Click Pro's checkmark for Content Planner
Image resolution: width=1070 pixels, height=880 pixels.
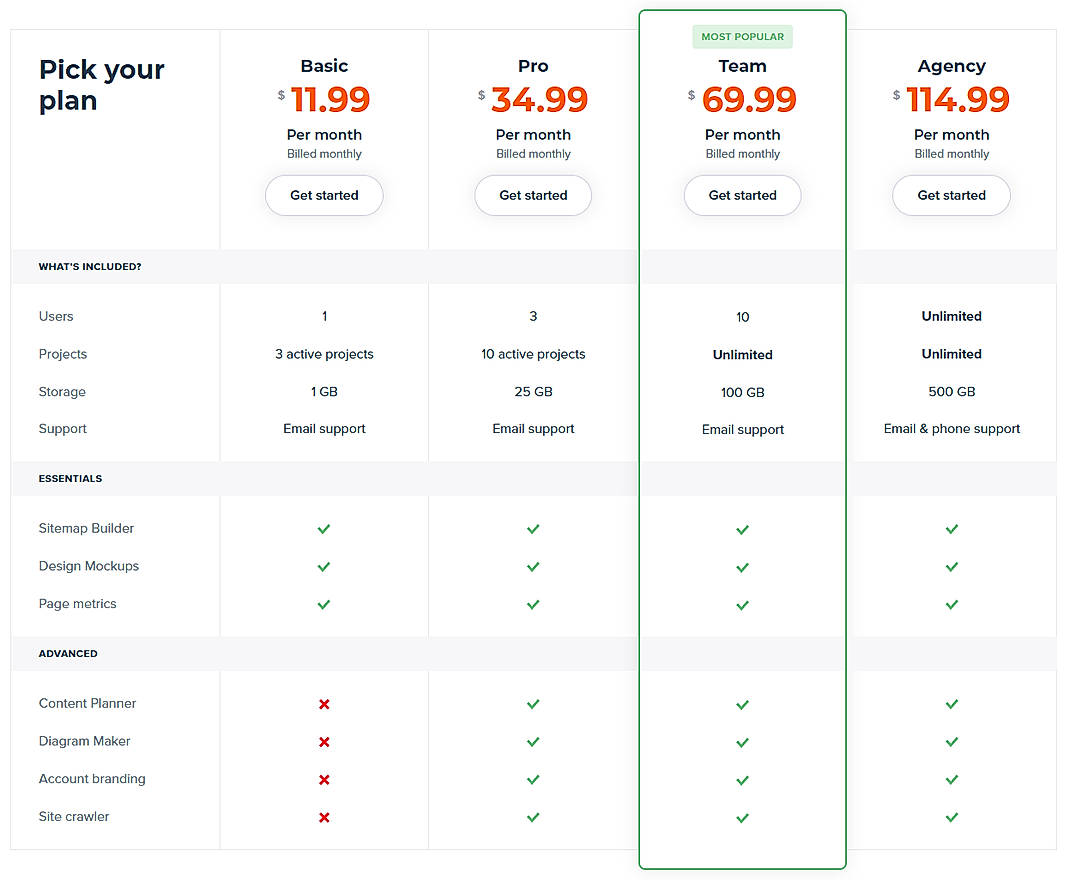(533, 703)
